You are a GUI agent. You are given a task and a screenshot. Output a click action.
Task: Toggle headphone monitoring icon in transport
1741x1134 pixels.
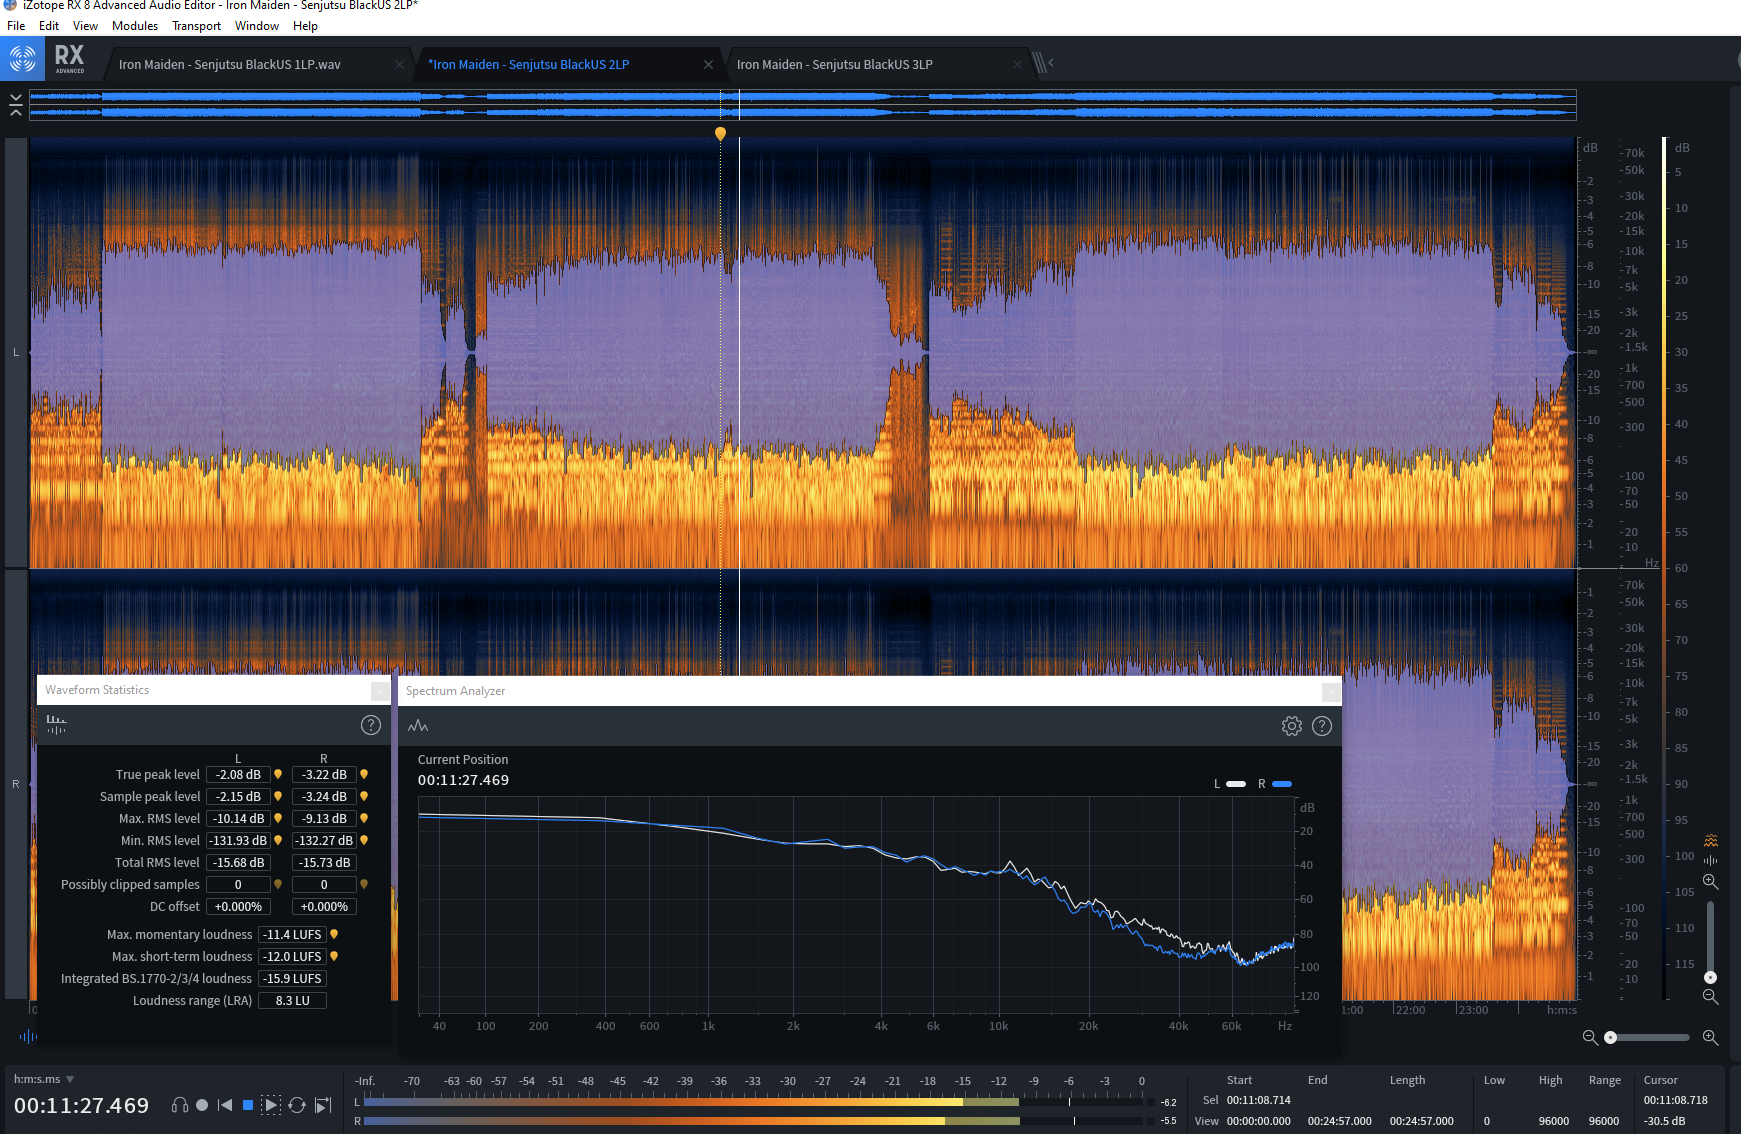[180, 1105]
